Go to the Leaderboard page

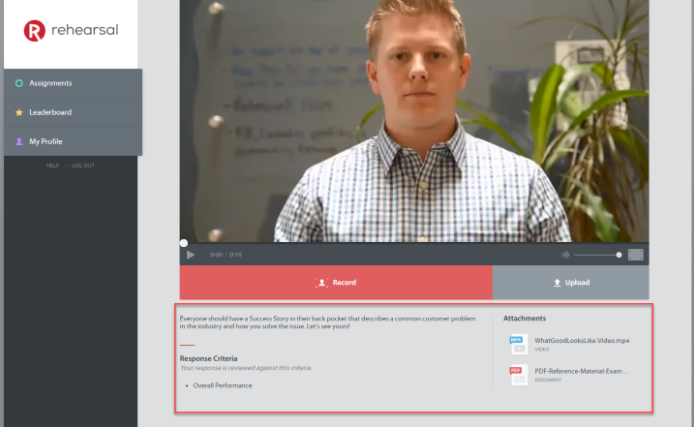[50, 112]
